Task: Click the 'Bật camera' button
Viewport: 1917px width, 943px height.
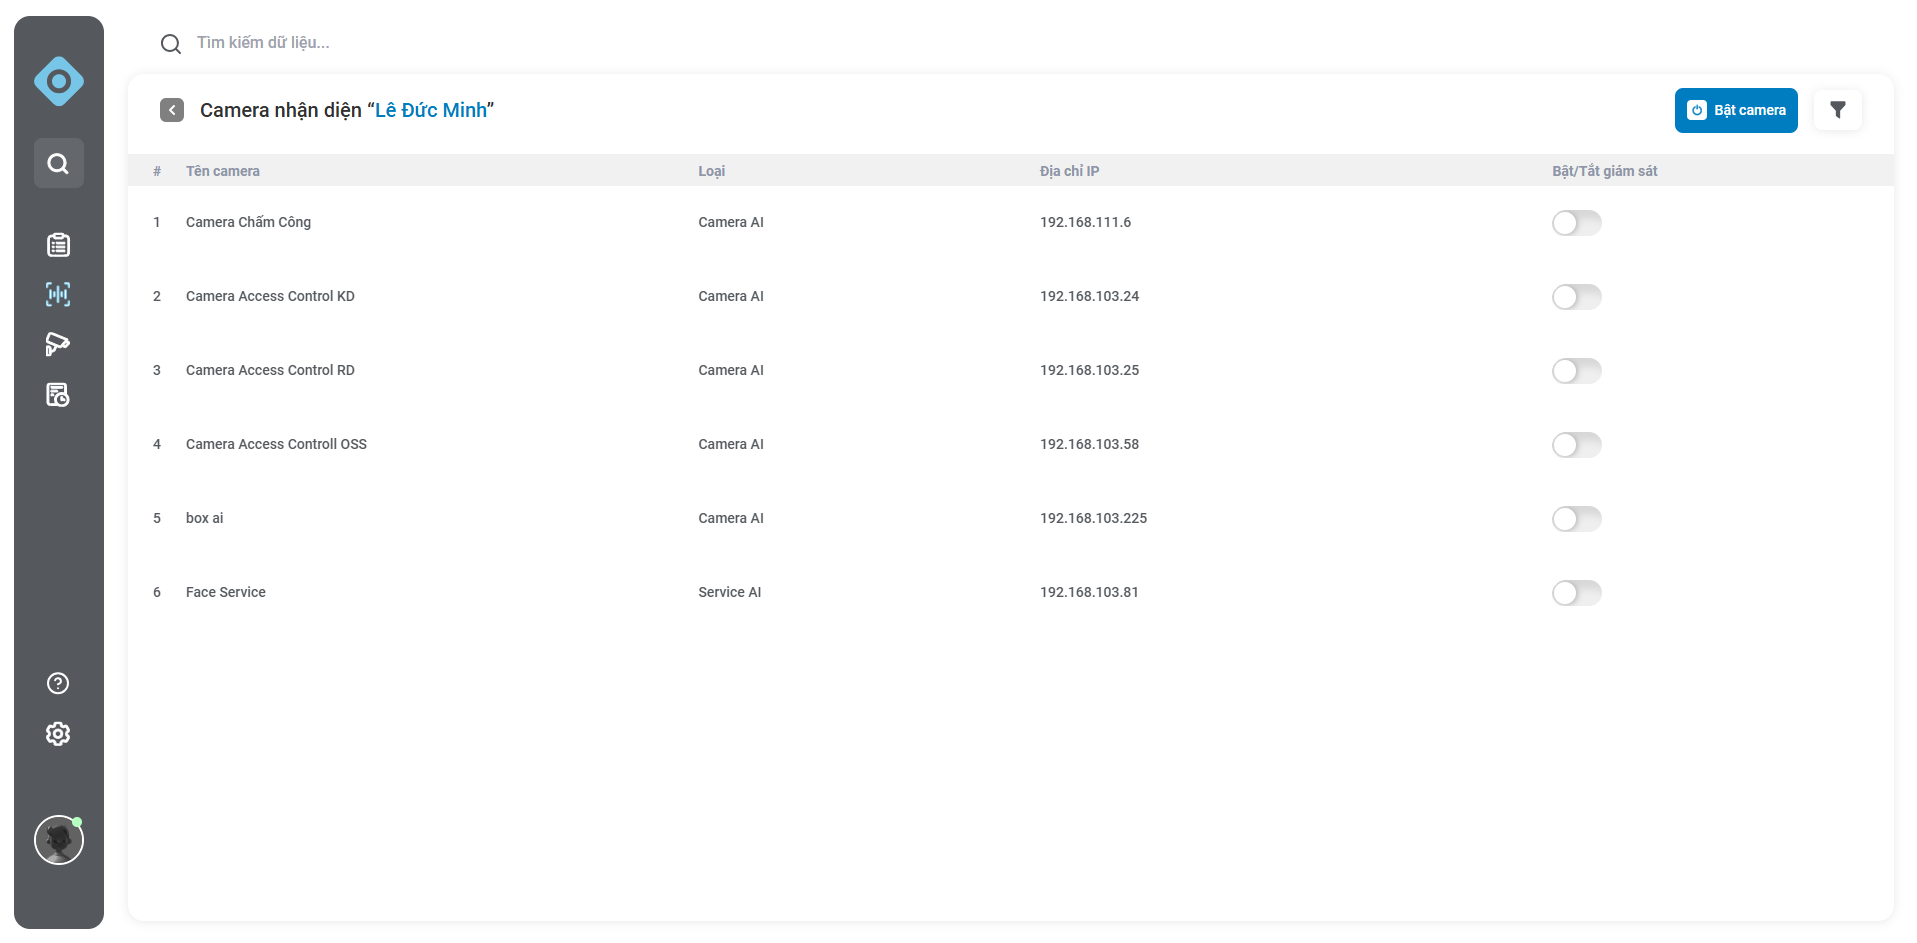Action: pos(1736,110)
